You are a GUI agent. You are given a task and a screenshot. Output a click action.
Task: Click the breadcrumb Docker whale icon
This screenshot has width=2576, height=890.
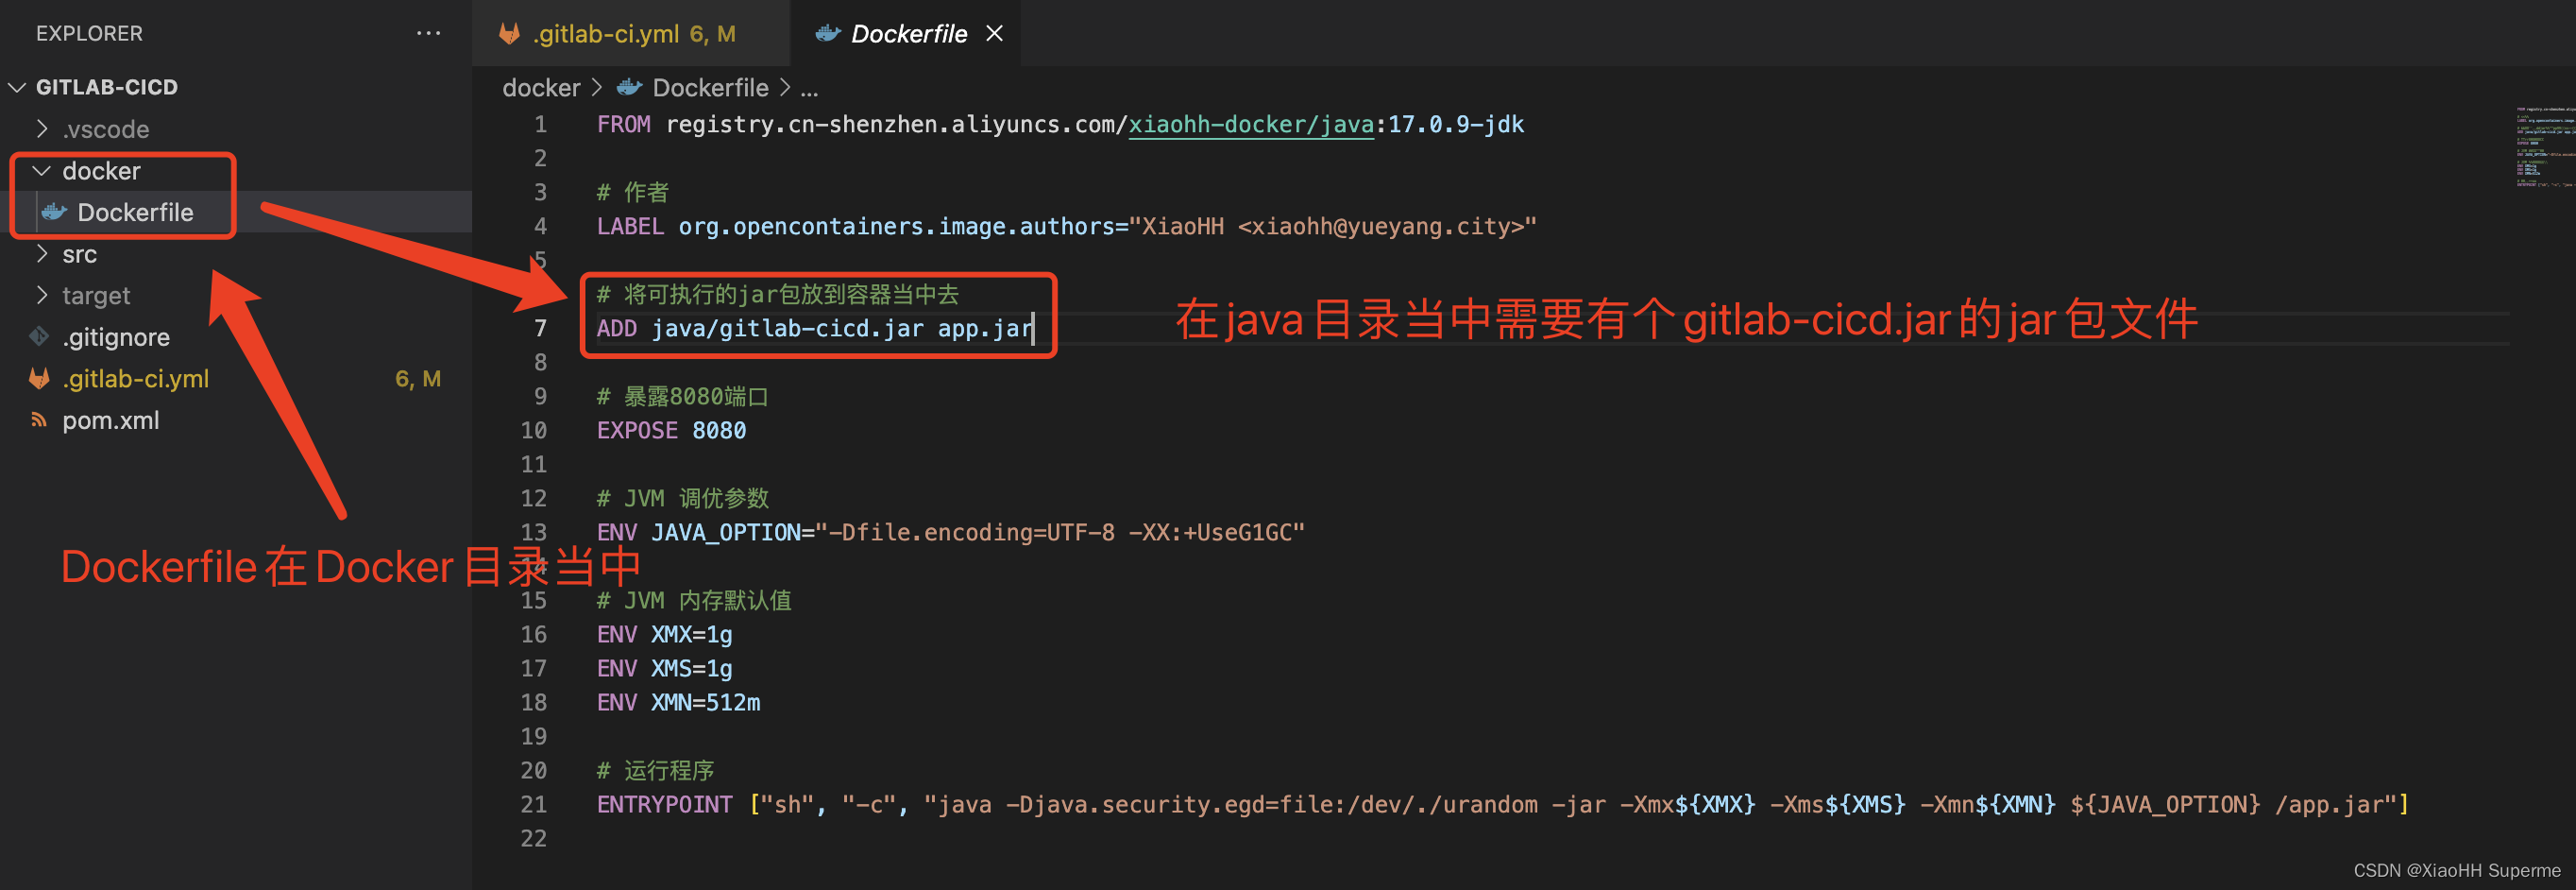pos(629,88)
